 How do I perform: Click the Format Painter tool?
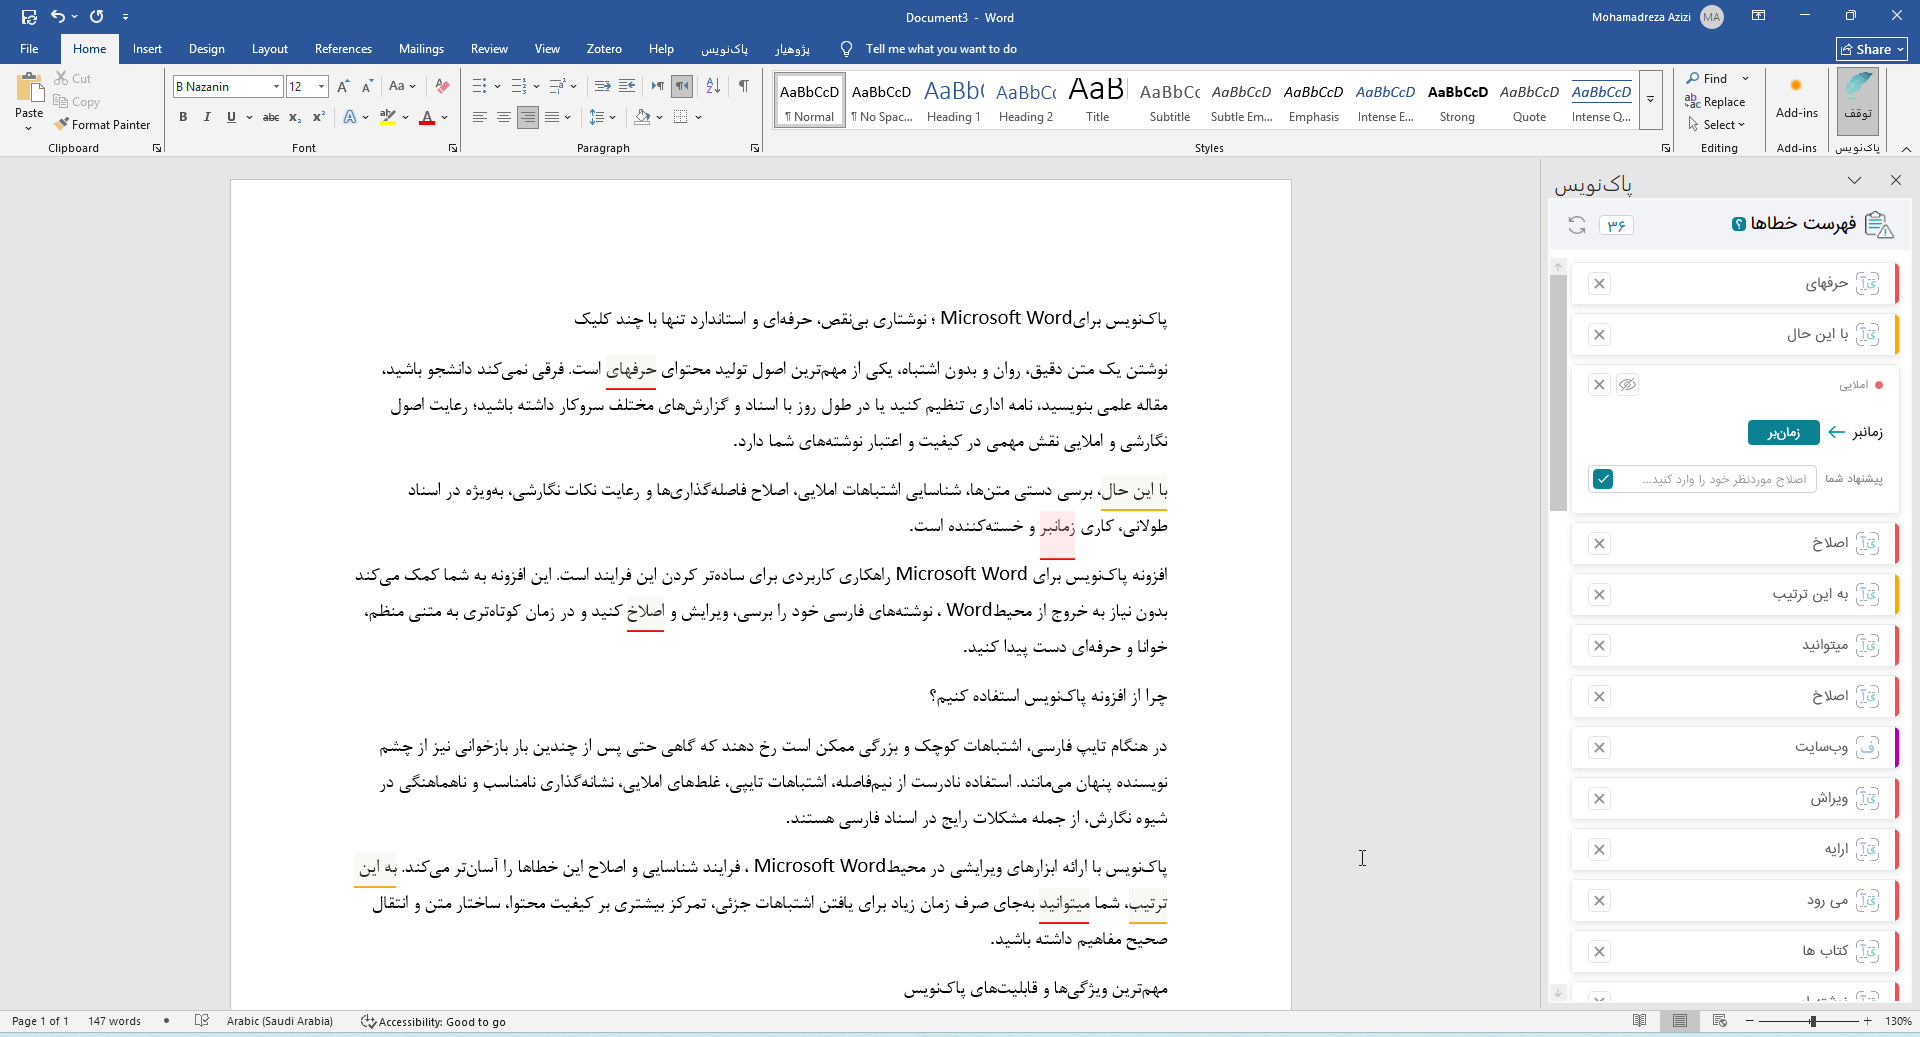pyautogui.click(x=102, y=125)
